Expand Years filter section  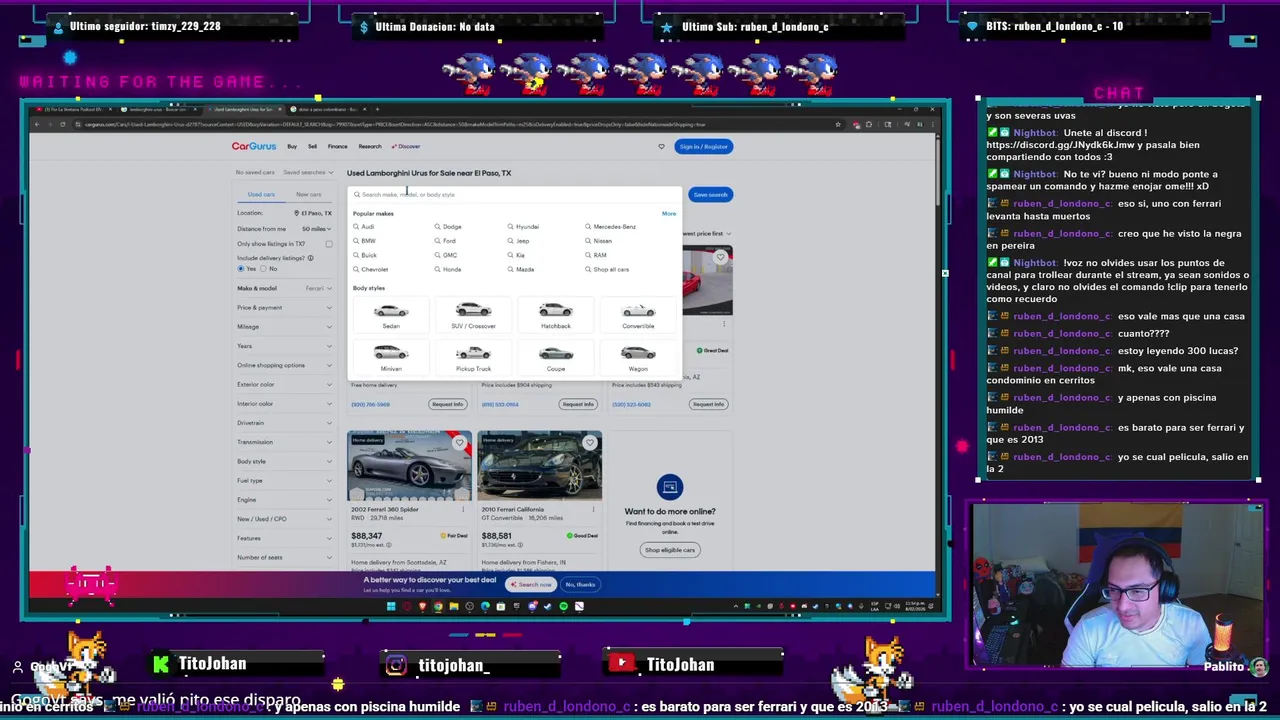(x=285, y=346)
